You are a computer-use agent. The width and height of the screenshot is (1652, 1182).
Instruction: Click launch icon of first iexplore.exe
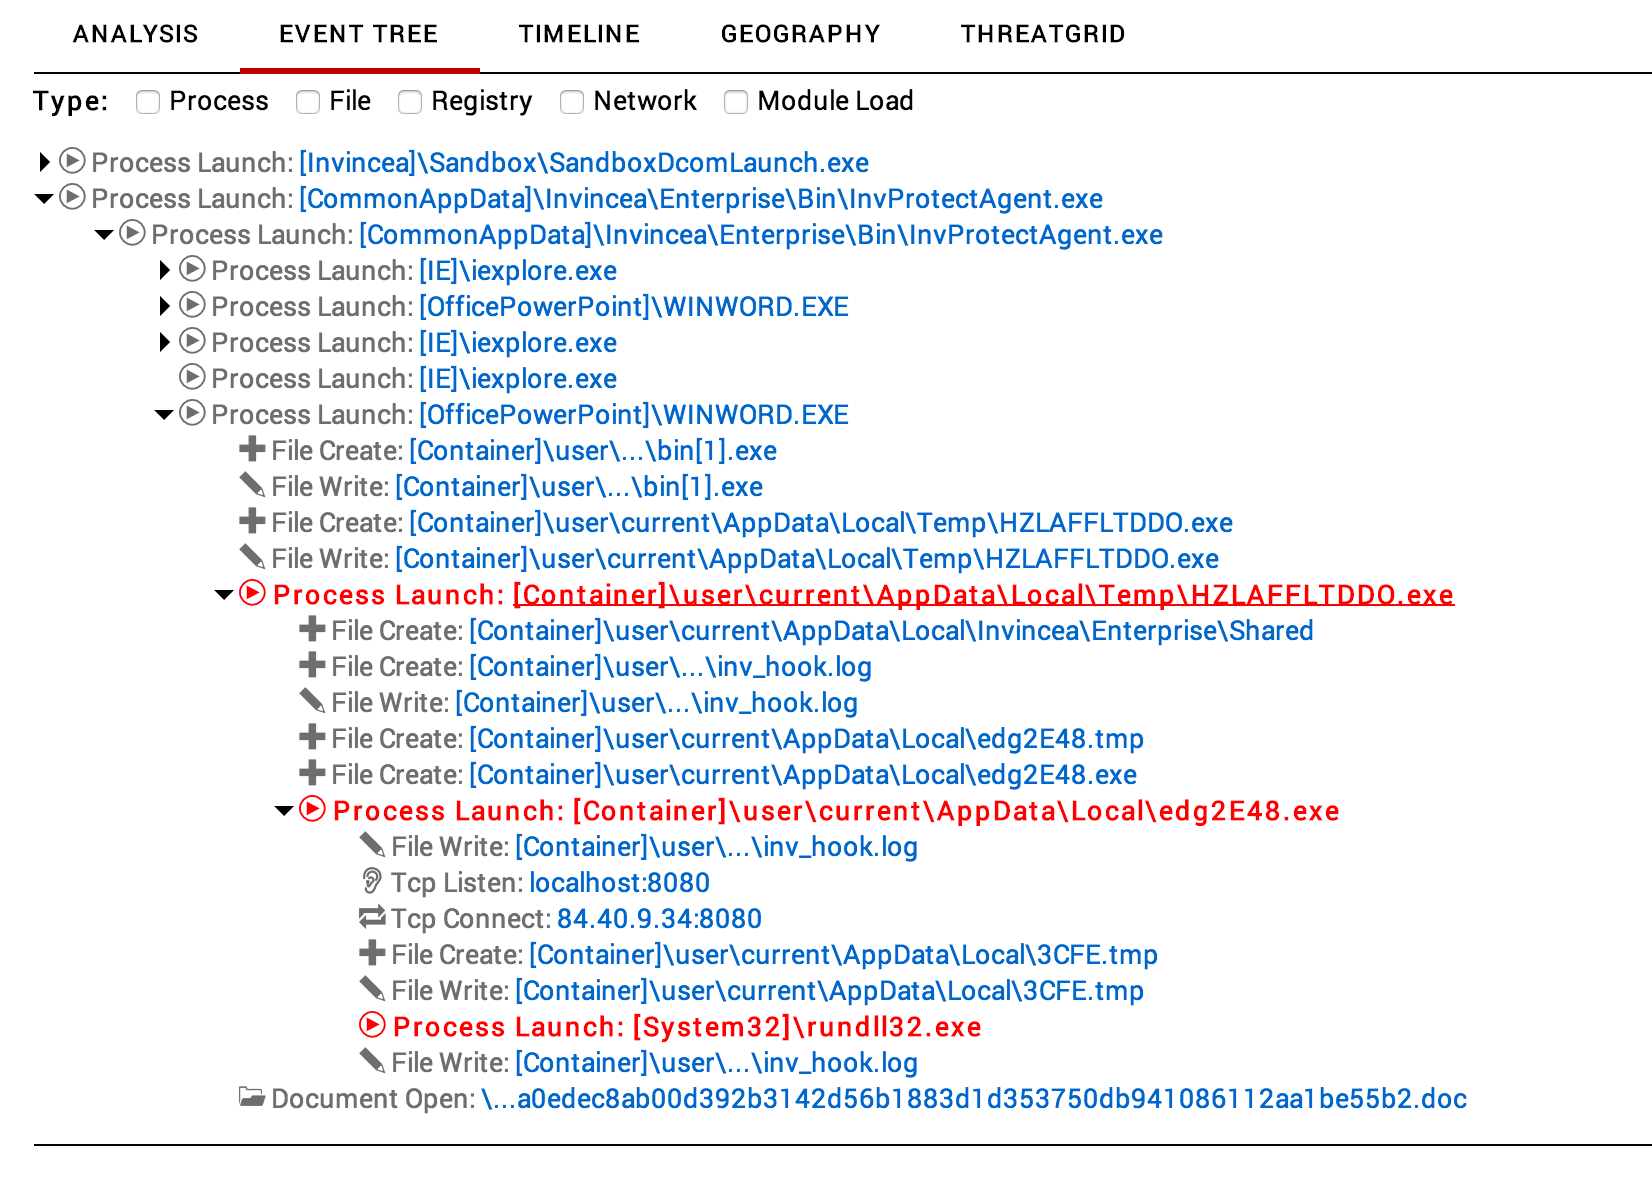click(192, 269)
